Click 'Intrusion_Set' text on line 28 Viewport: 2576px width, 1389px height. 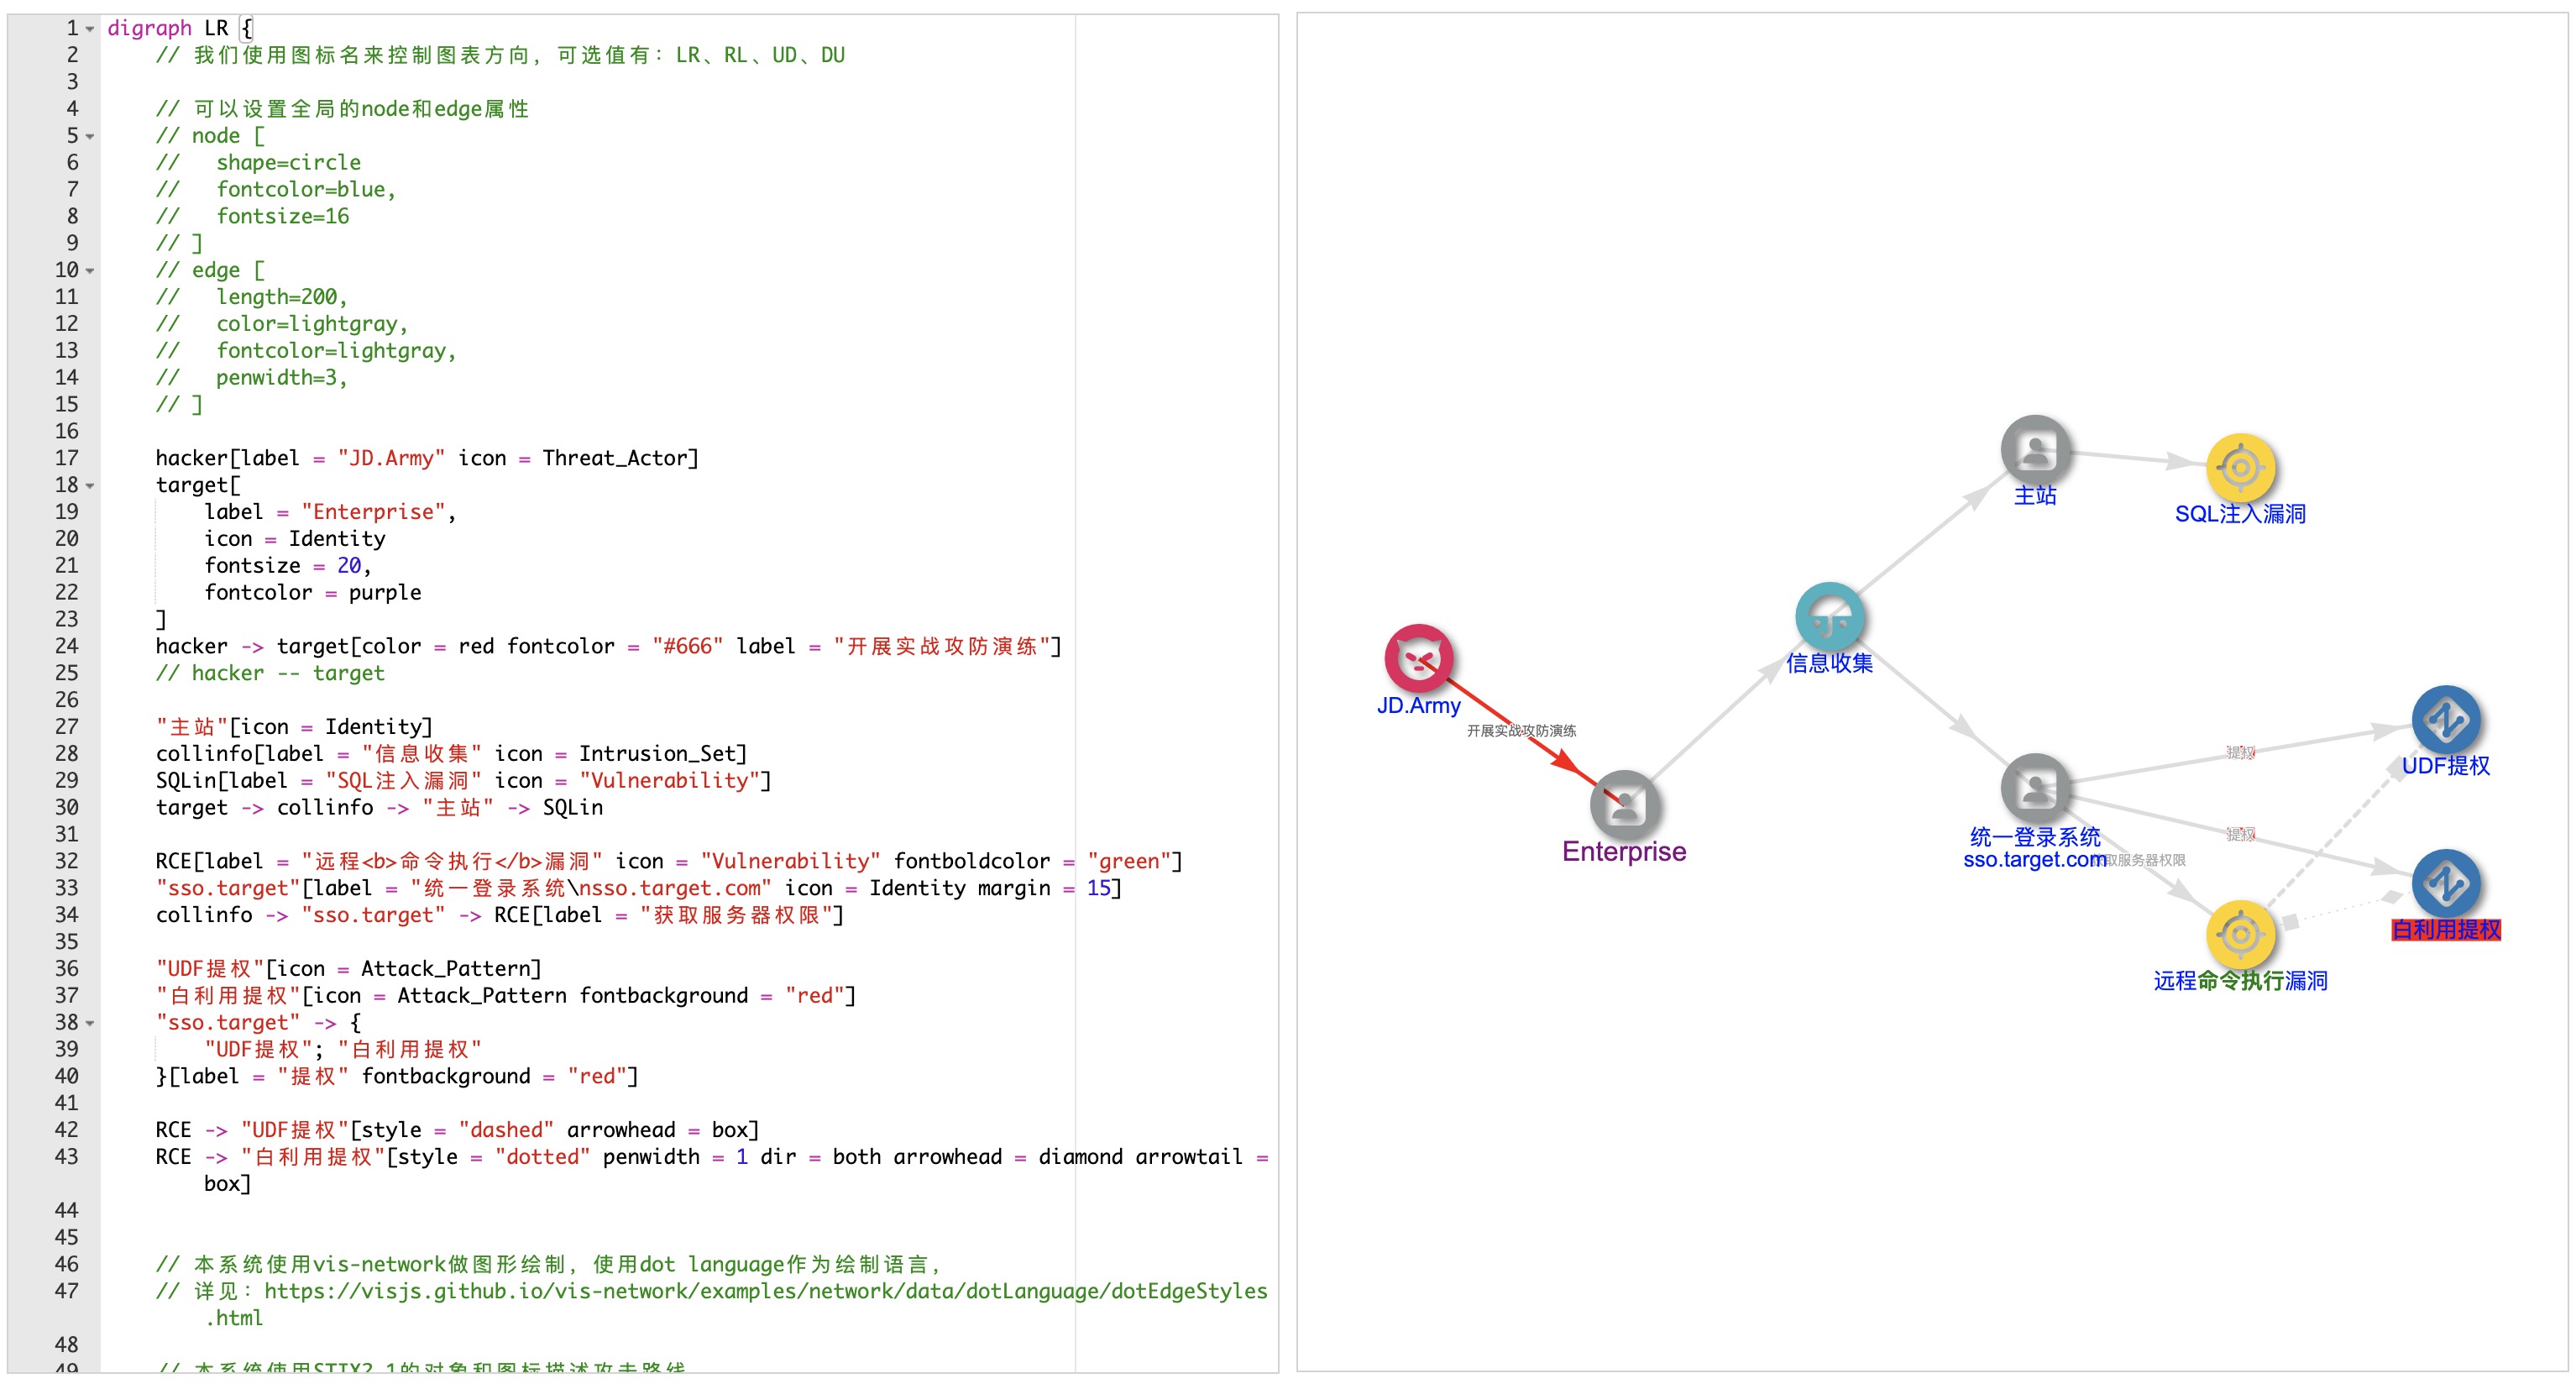[x=657, y=754]
